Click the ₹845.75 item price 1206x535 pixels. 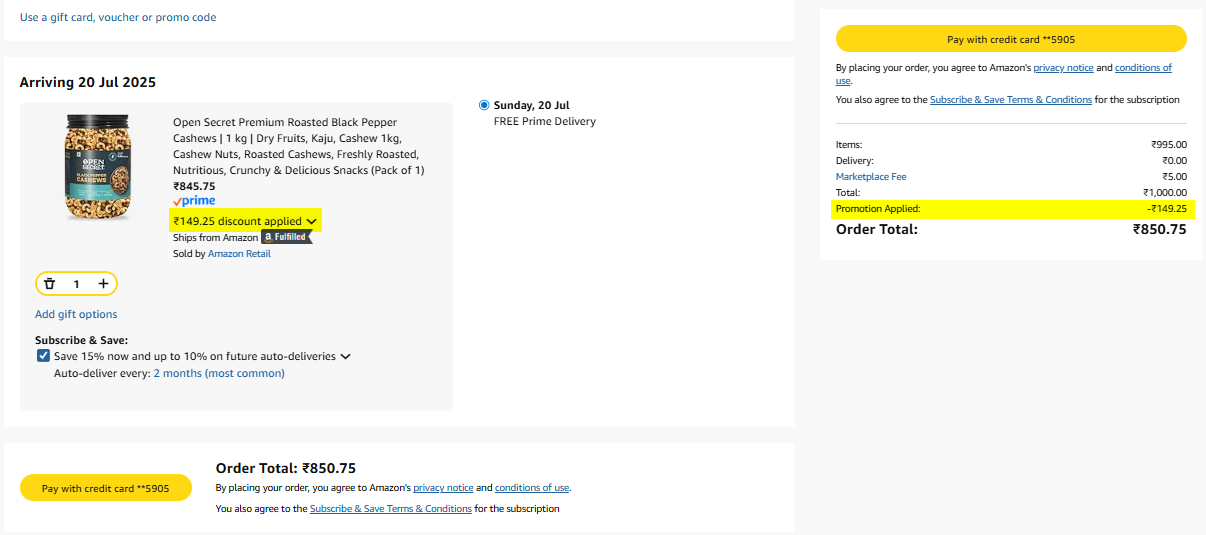tap(194, 186)
